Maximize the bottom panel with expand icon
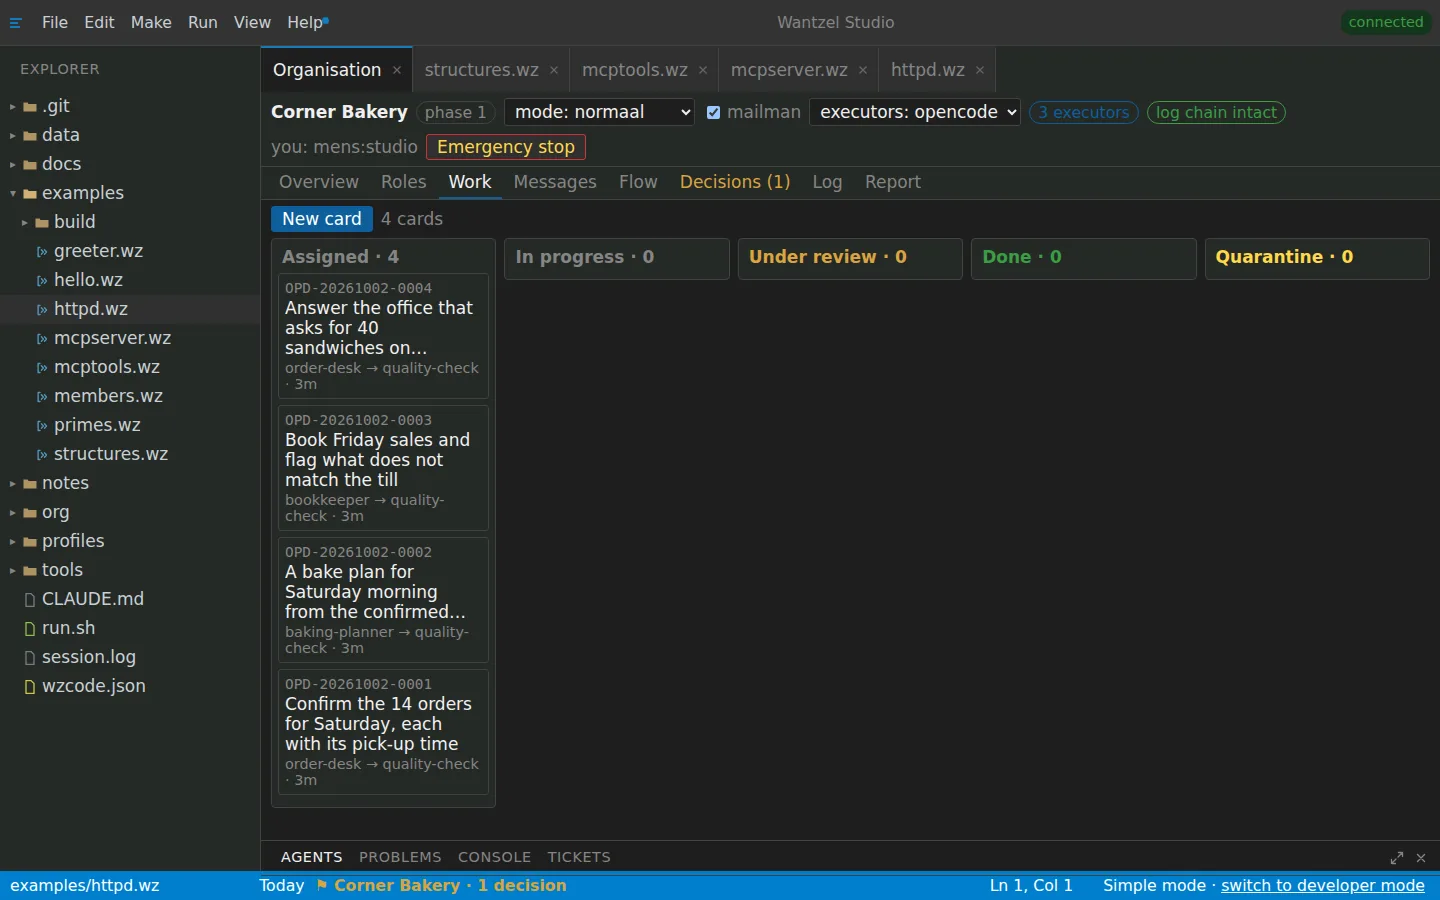The height and width of the screenshot is (900, 1440). (1397, 858)
